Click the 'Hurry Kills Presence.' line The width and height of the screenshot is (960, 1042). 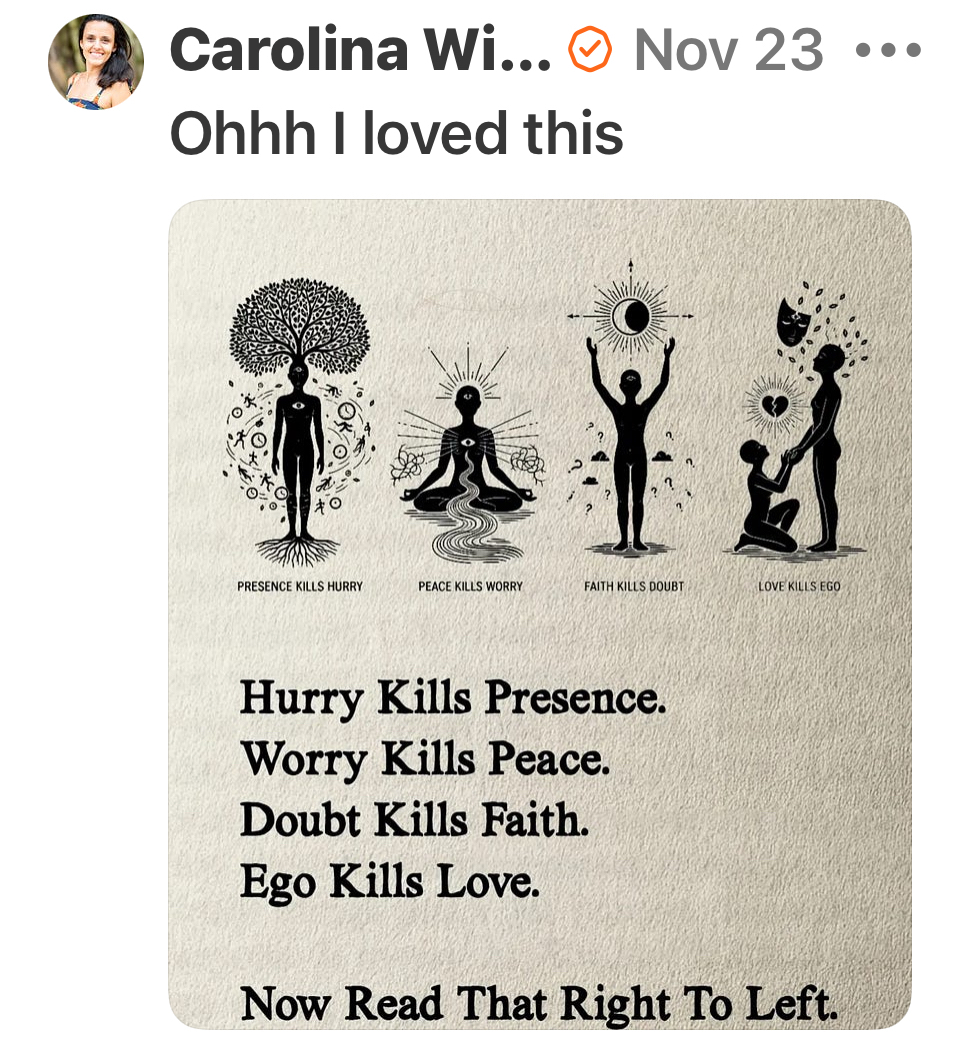coord(452,700)
